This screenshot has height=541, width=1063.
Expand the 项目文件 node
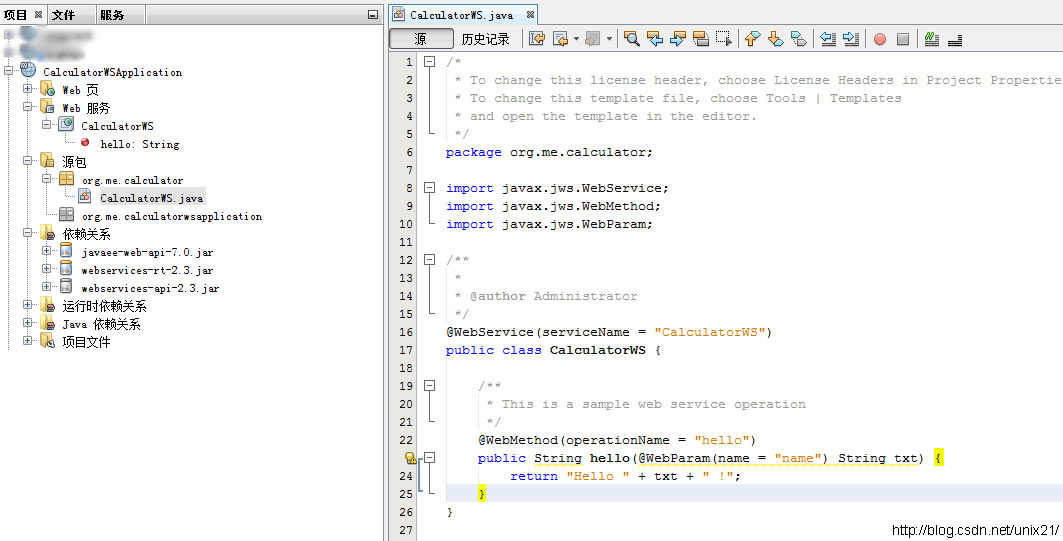click(27, 340)
